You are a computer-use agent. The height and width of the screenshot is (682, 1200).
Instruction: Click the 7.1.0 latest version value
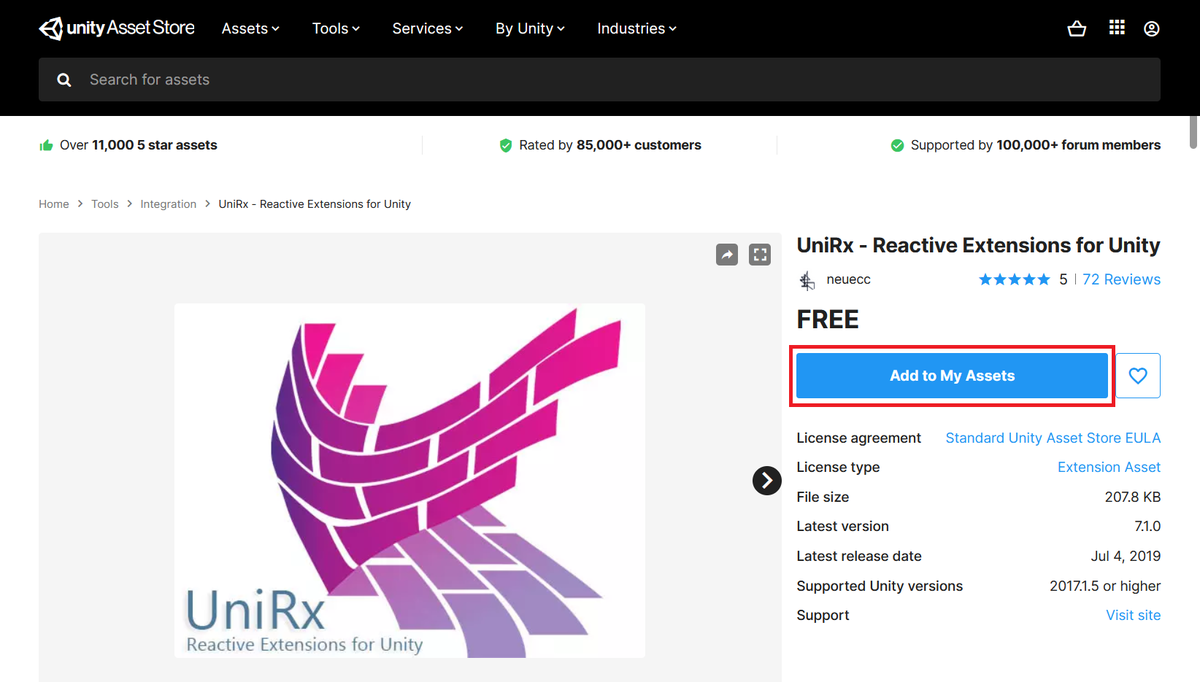pos(1148,526)
